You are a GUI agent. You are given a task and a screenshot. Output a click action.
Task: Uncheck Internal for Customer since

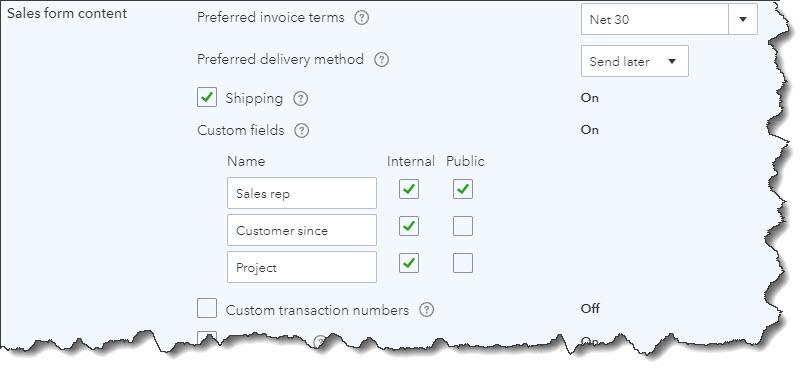click(409, 226)
